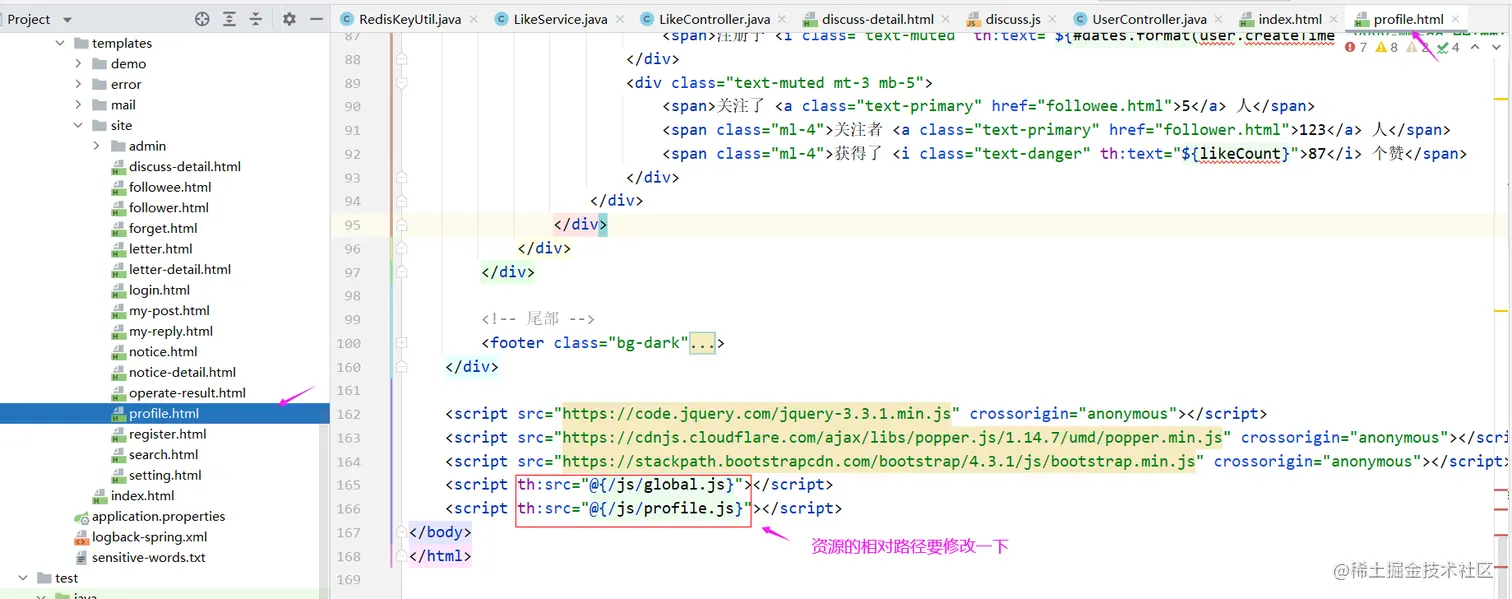Viewport: 1512px width, 599px height.
Task: Switch to the RedisKeyUtil.java tab
Action: click(x=409, y=19)
